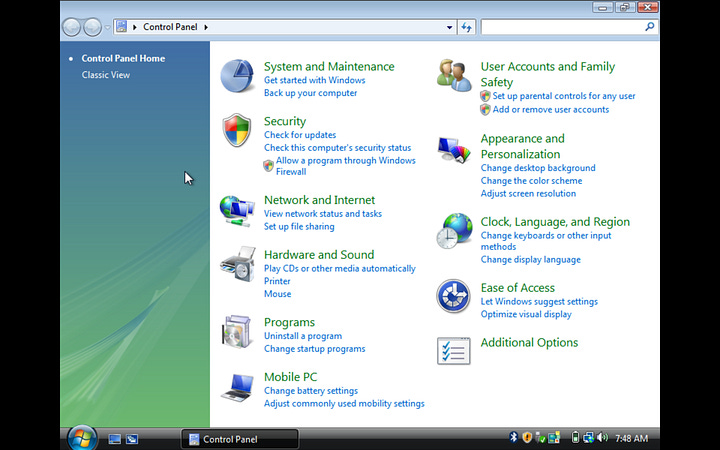Screen dimensions: 720x450
Task: Click Change battery settings
Action: 310,391
